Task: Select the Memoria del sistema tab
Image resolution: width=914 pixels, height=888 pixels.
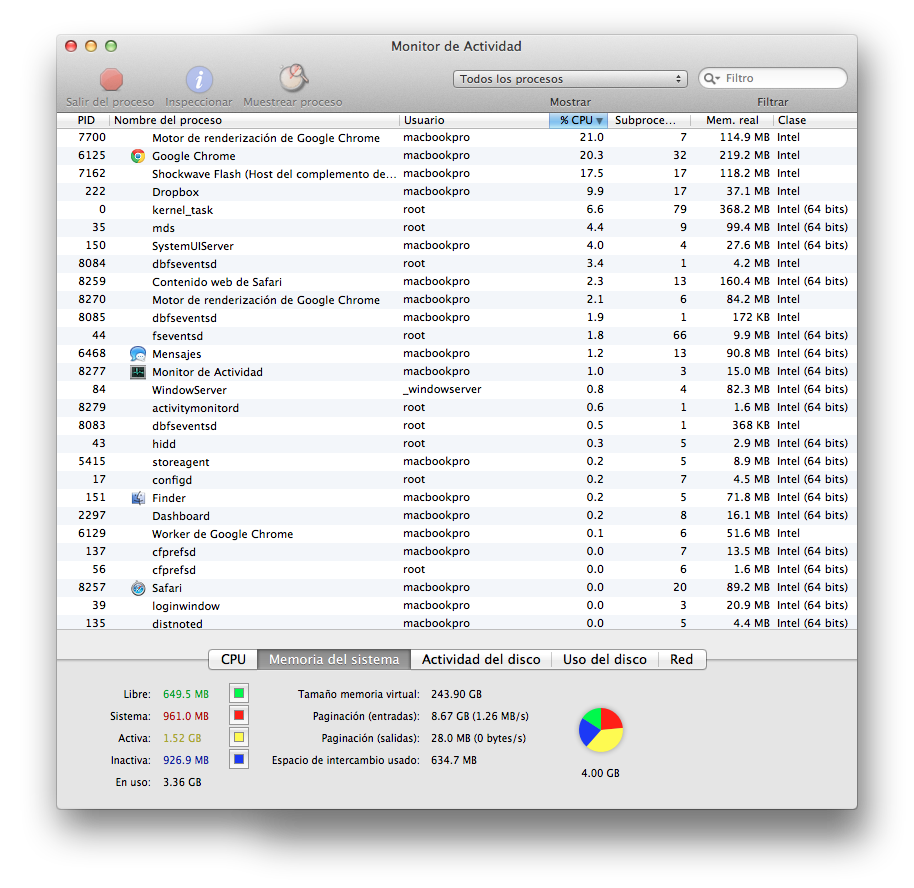Action: pos(334,659)
